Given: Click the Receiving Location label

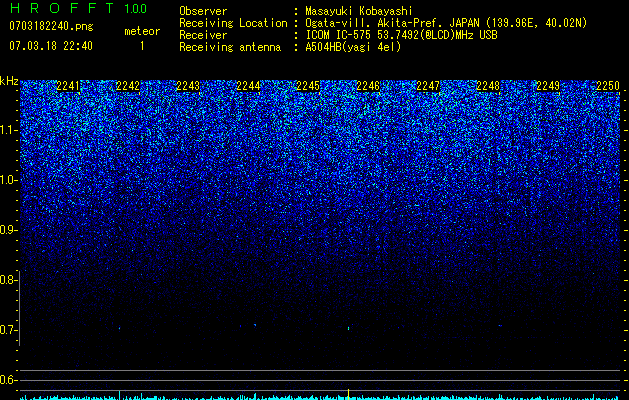Looking at the screenshot, I should point(233,23).
